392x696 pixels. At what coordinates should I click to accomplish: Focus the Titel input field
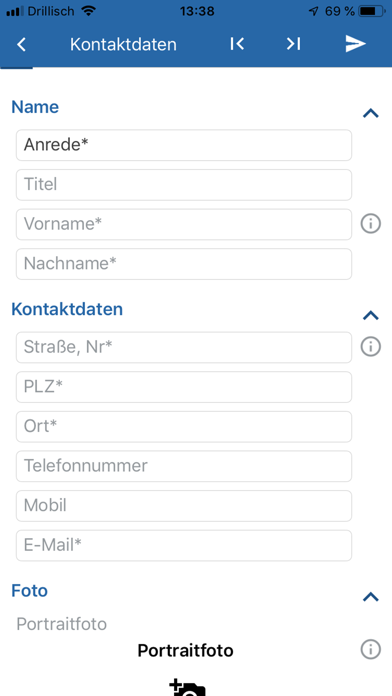(x=184, y=185)
